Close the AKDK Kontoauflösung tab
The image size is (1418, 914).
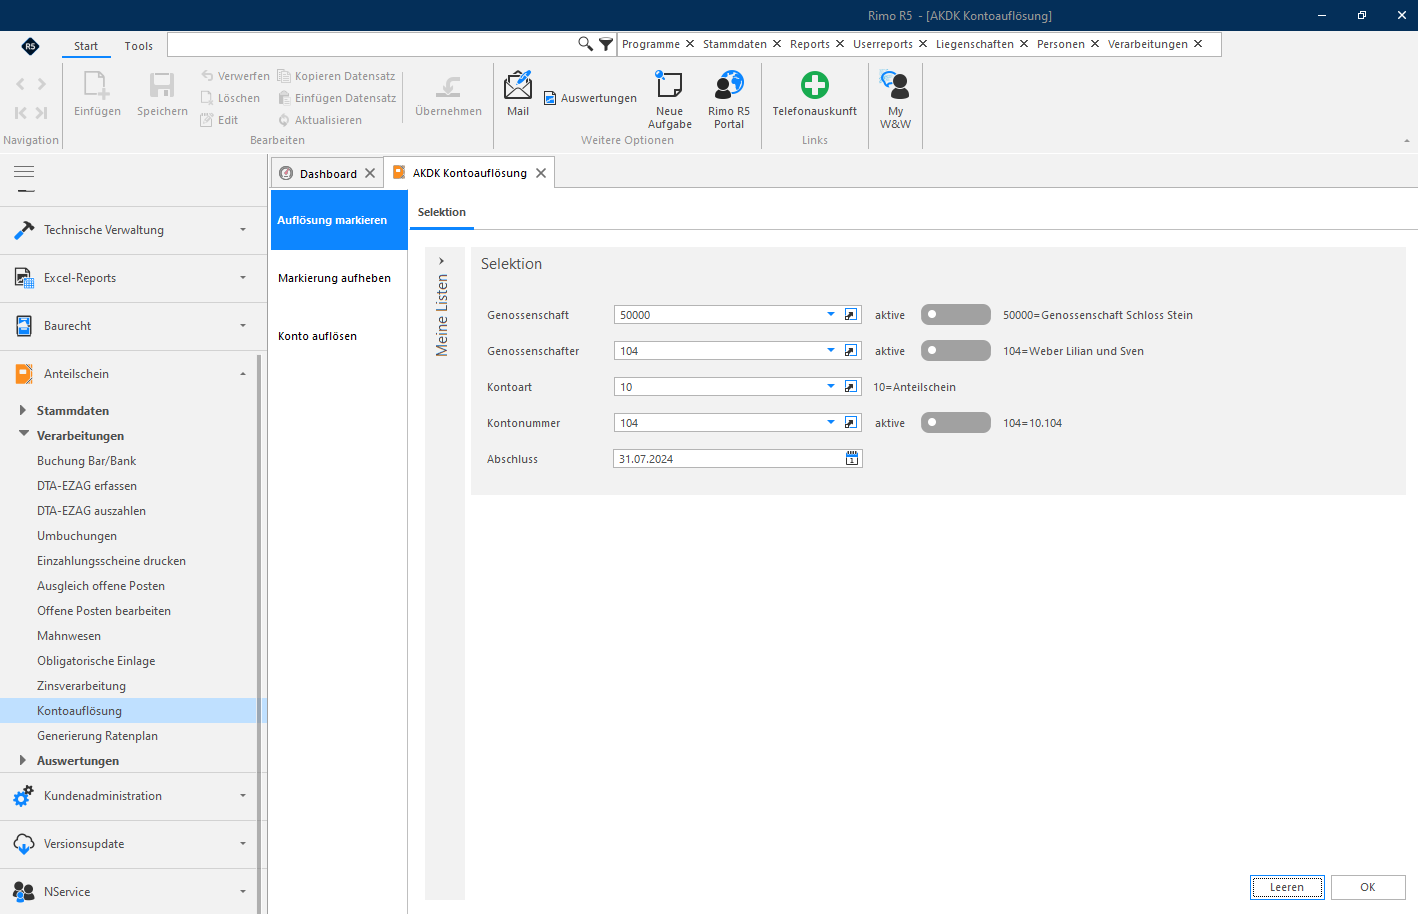pyautogui.click(x=541, y=173)
